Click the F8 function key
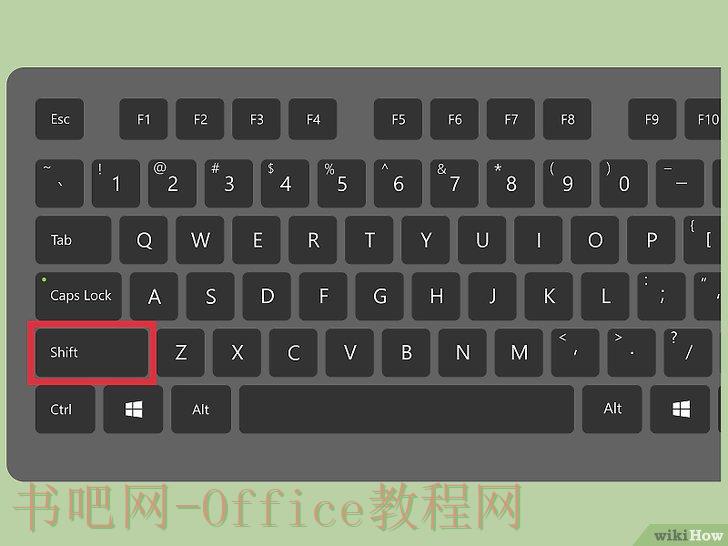Image resolution: width=728 pixels, height=546 pixels. pos(567,119)
